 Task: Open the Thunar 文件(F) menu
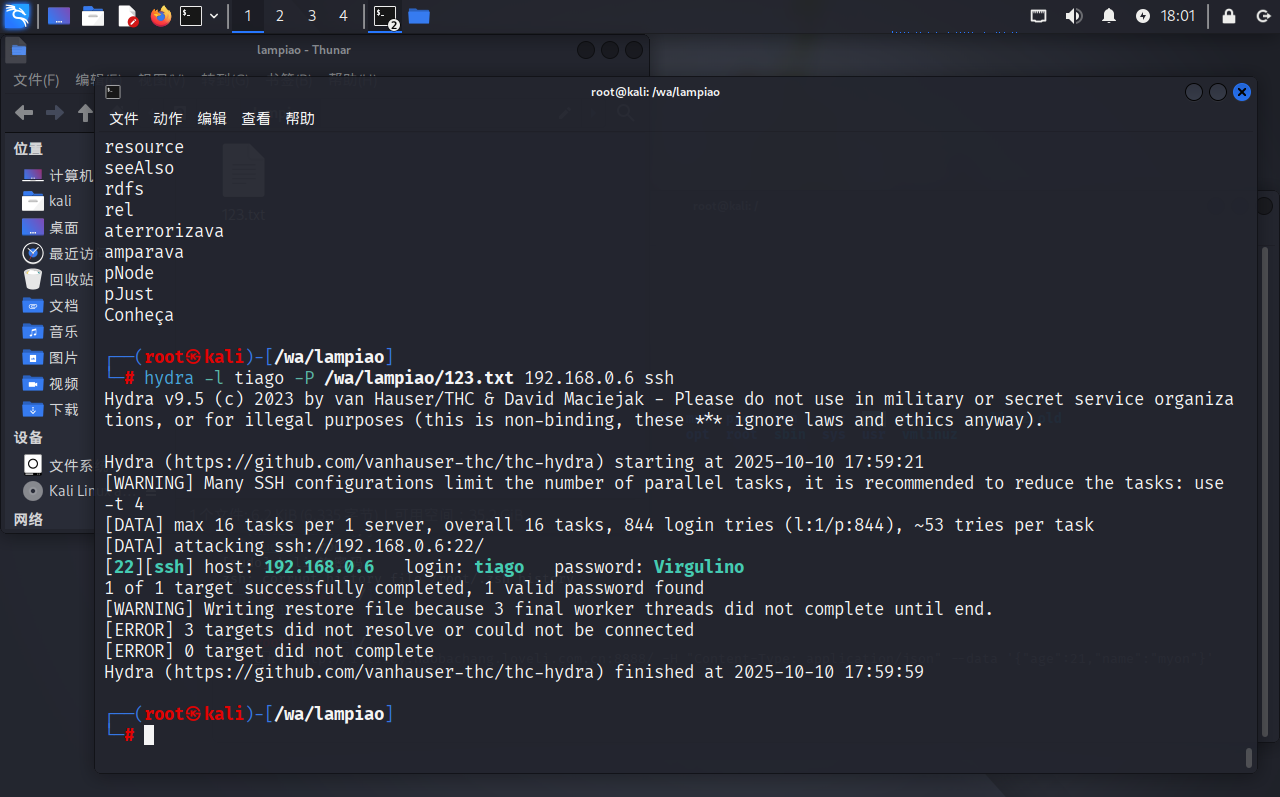36,80
